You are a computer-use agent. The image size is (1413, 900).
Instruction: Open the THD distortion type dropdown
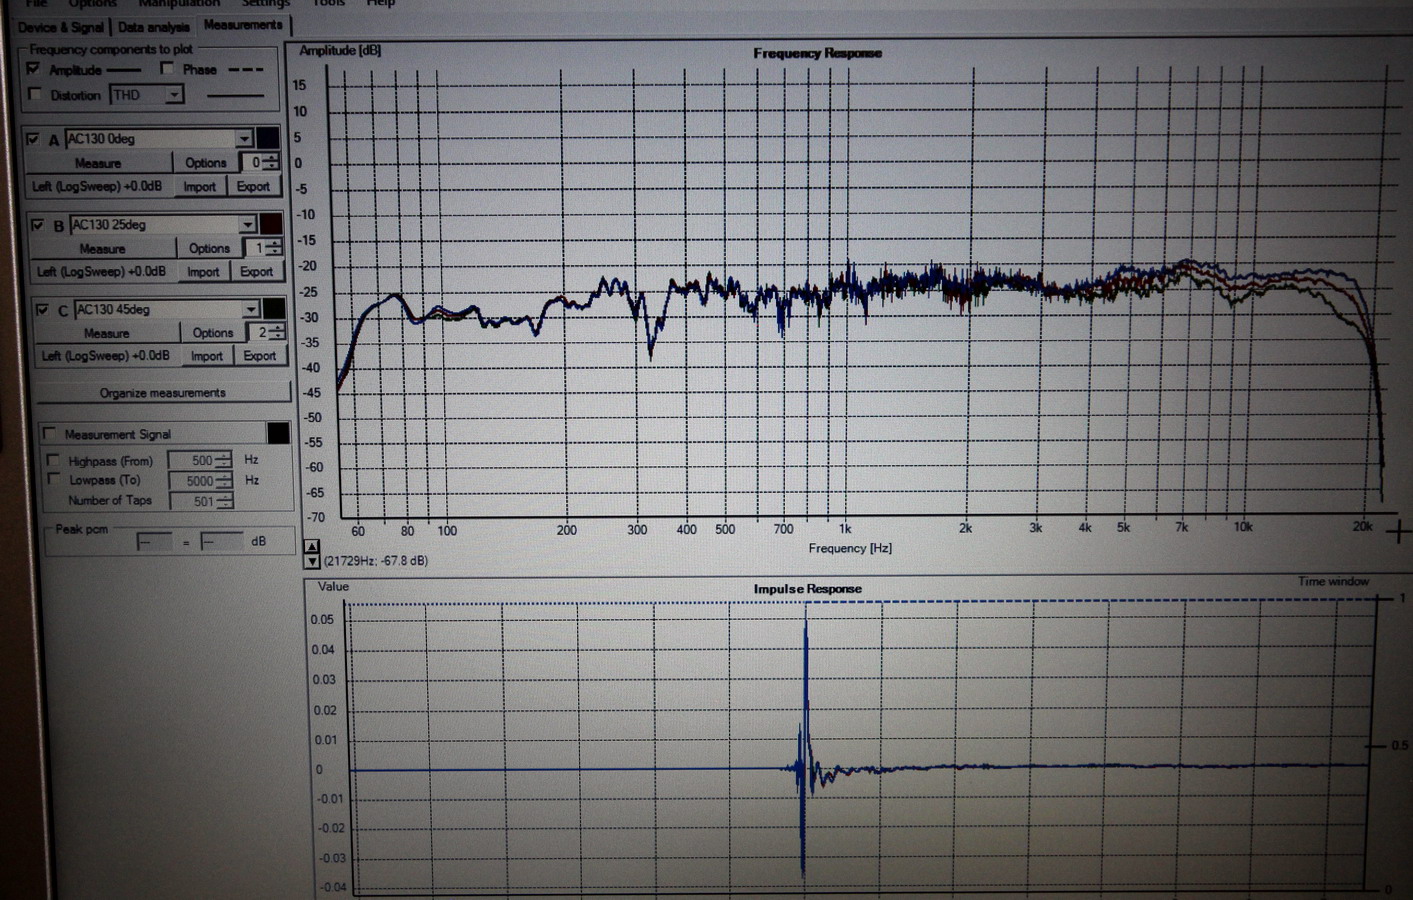click(174, 95)
